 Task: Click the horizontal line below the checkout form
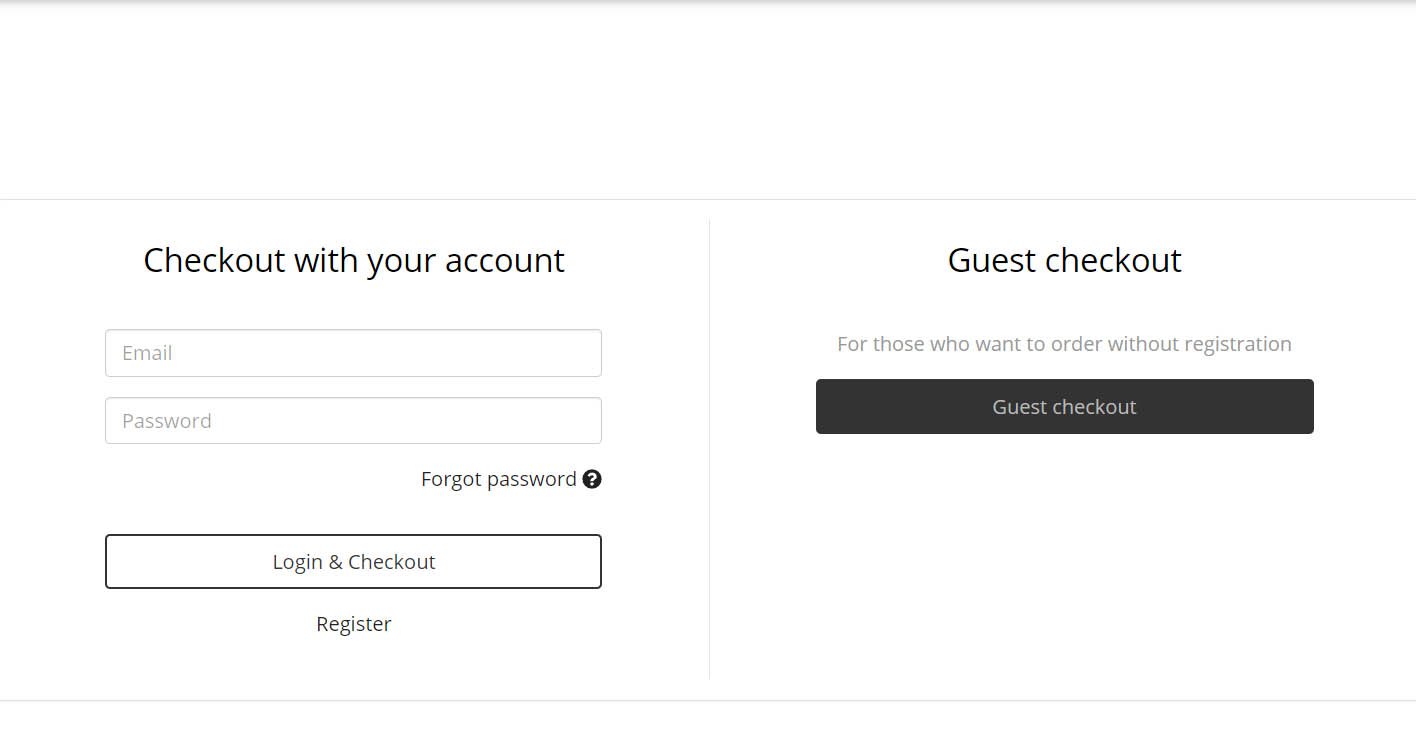[x=708, y=700]
